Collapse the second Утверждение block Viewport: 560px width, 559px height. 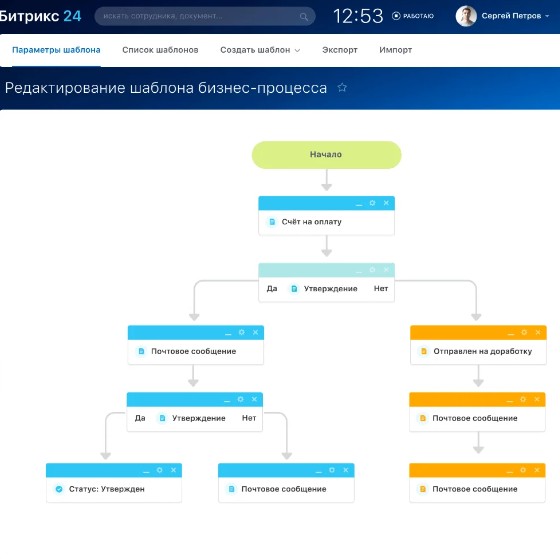227,400
